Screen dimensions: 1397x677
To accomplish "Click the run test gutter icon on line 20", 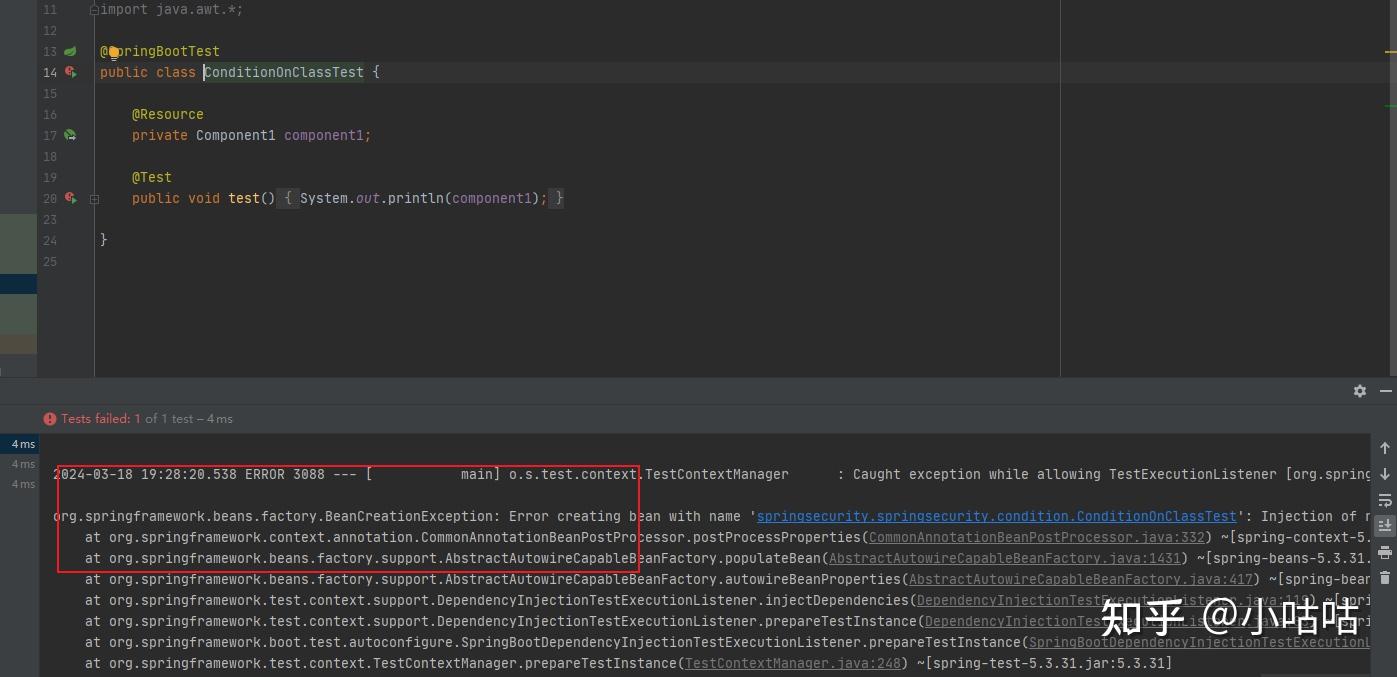I will coord(70,198).
